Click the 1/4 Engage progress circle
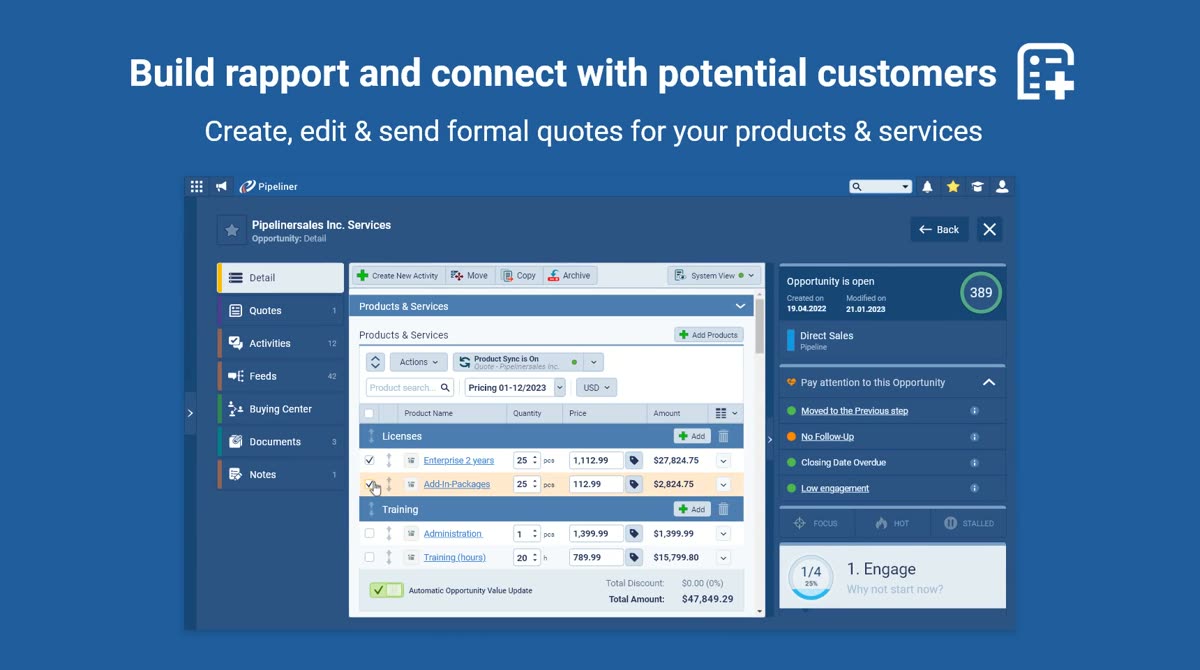1200x670 pixels. click(811, 577)
